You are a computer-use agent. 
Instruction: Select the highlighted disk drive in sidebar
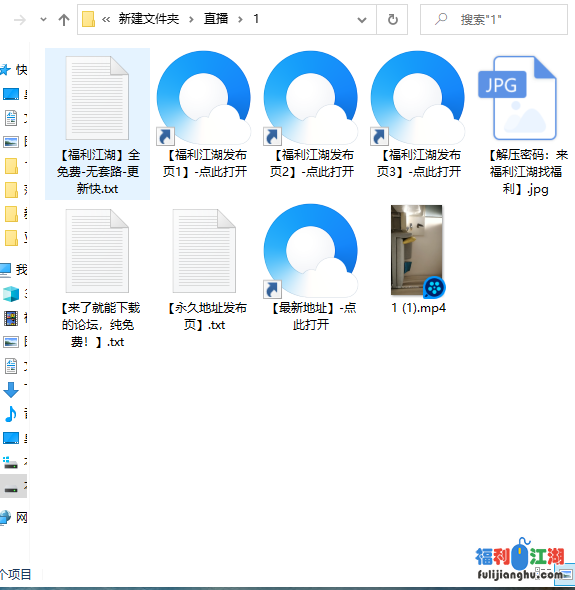coord(13,487)
